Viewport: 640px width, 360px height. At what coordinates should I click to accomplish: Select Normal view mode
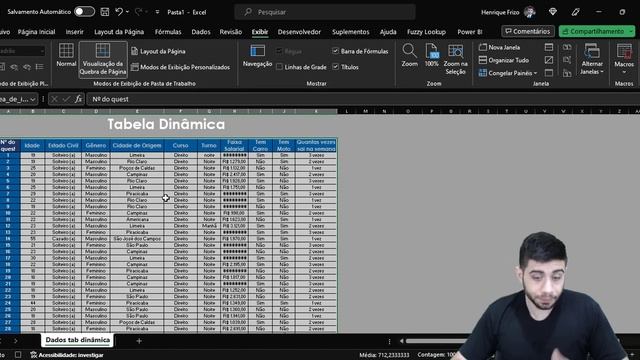(x=66, y=55)
